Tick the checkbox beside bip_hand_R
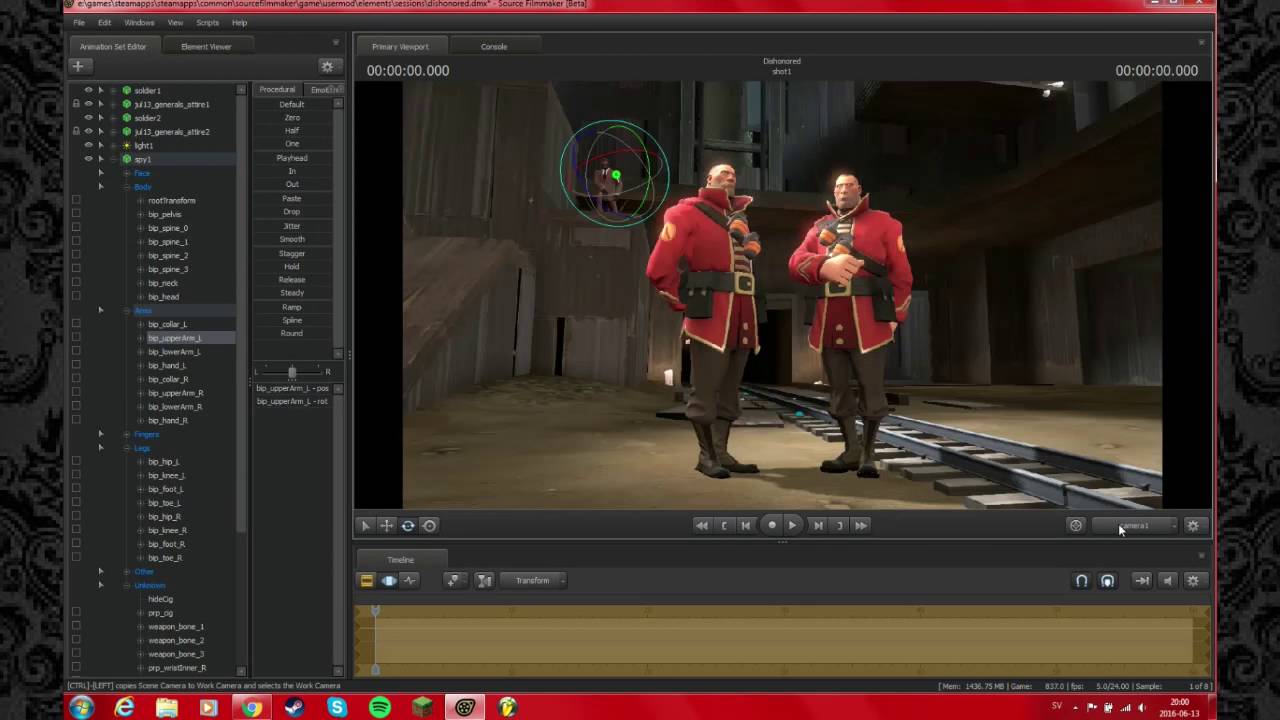Viewport: 1280px width, 720px height. [x=76, y=420]
